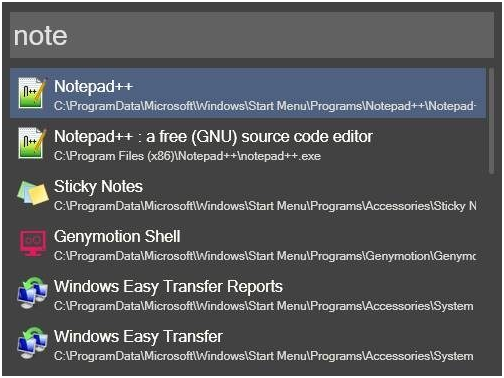The height and width of the screenshot is (378, 504).
Task: Click the Notepad++ Start Menu shortcut path
Action: tap(265, 106)
